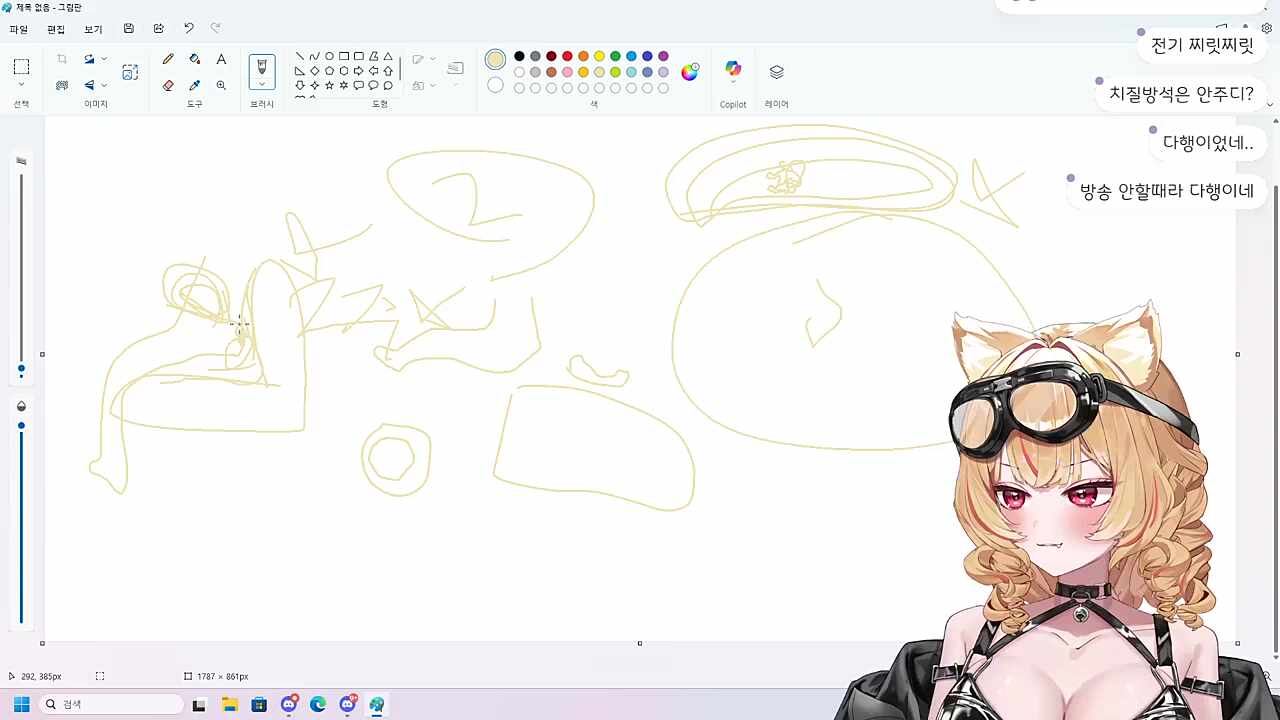The image size is (1280, 720).
Task: Click the Share icon
Action: (158, 29)
